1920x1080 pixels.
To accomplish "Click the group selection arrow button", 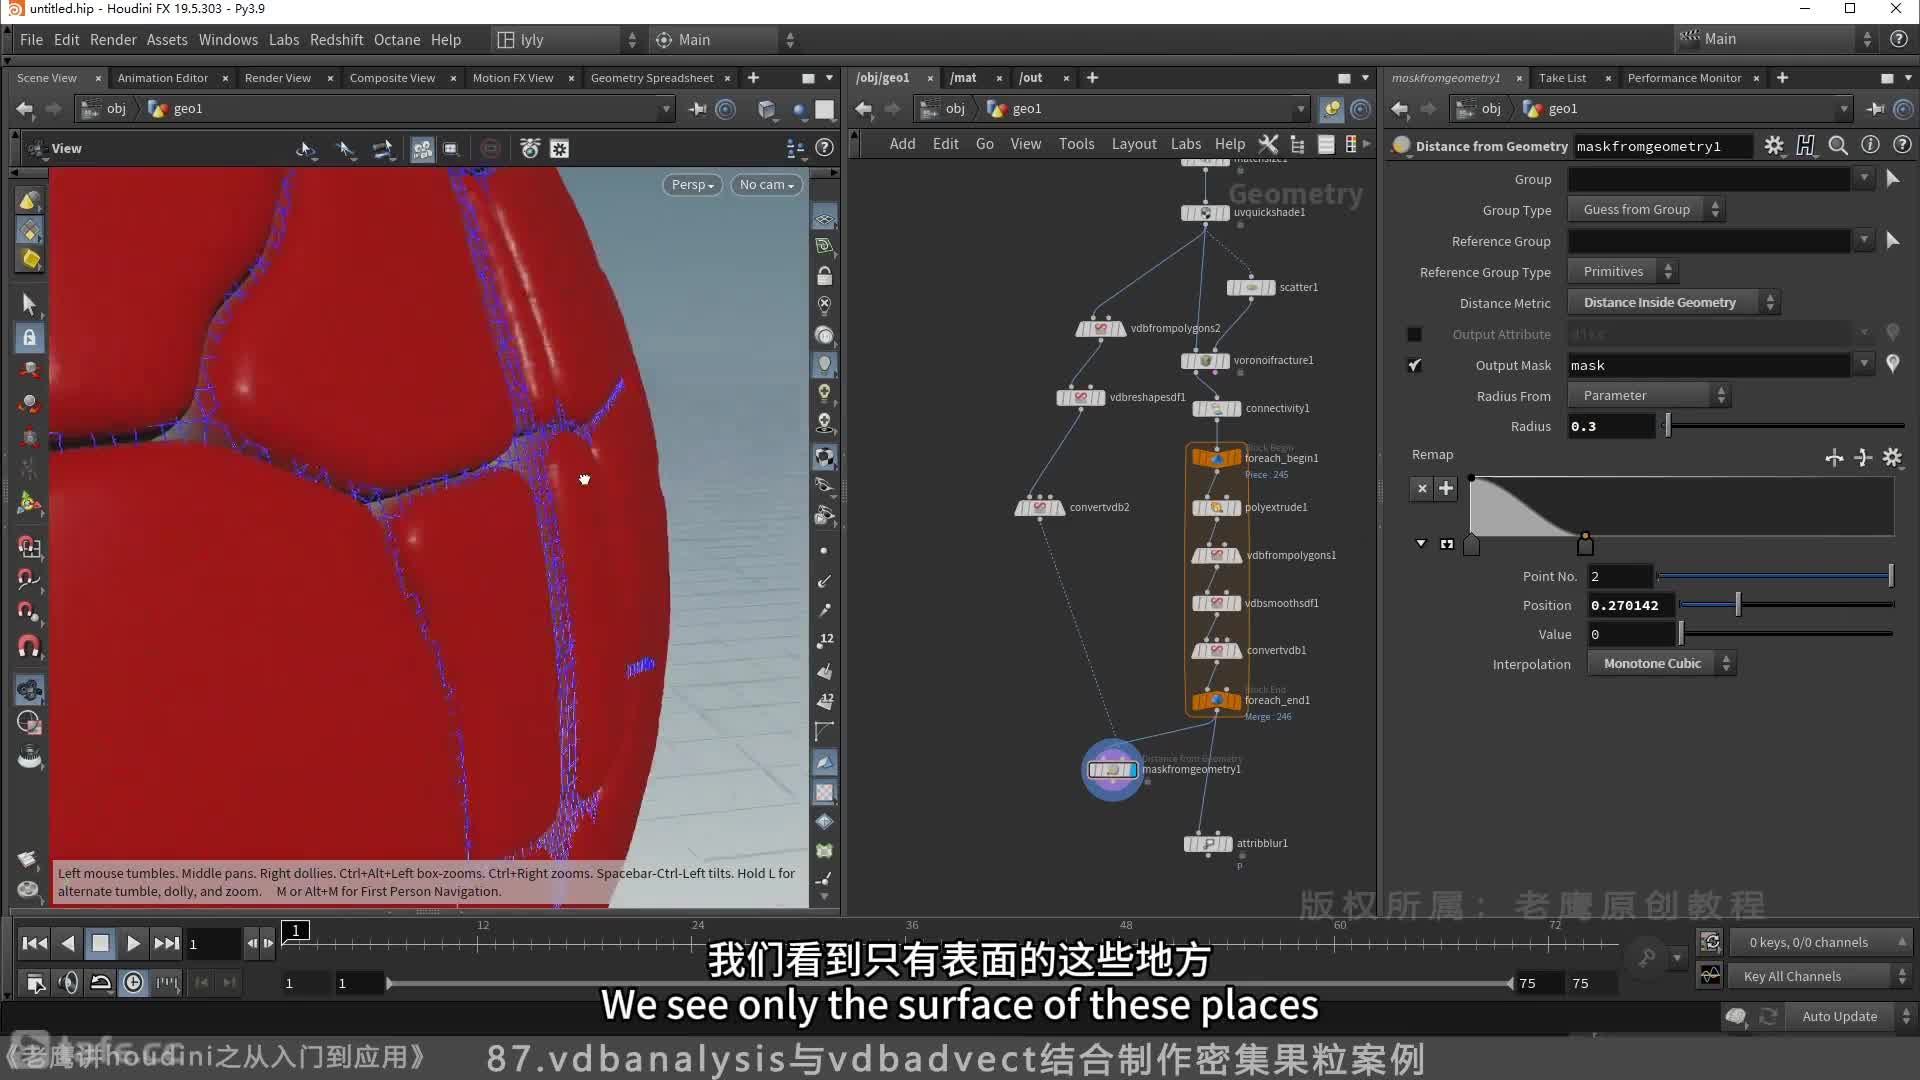I will tap(1892, 179).
